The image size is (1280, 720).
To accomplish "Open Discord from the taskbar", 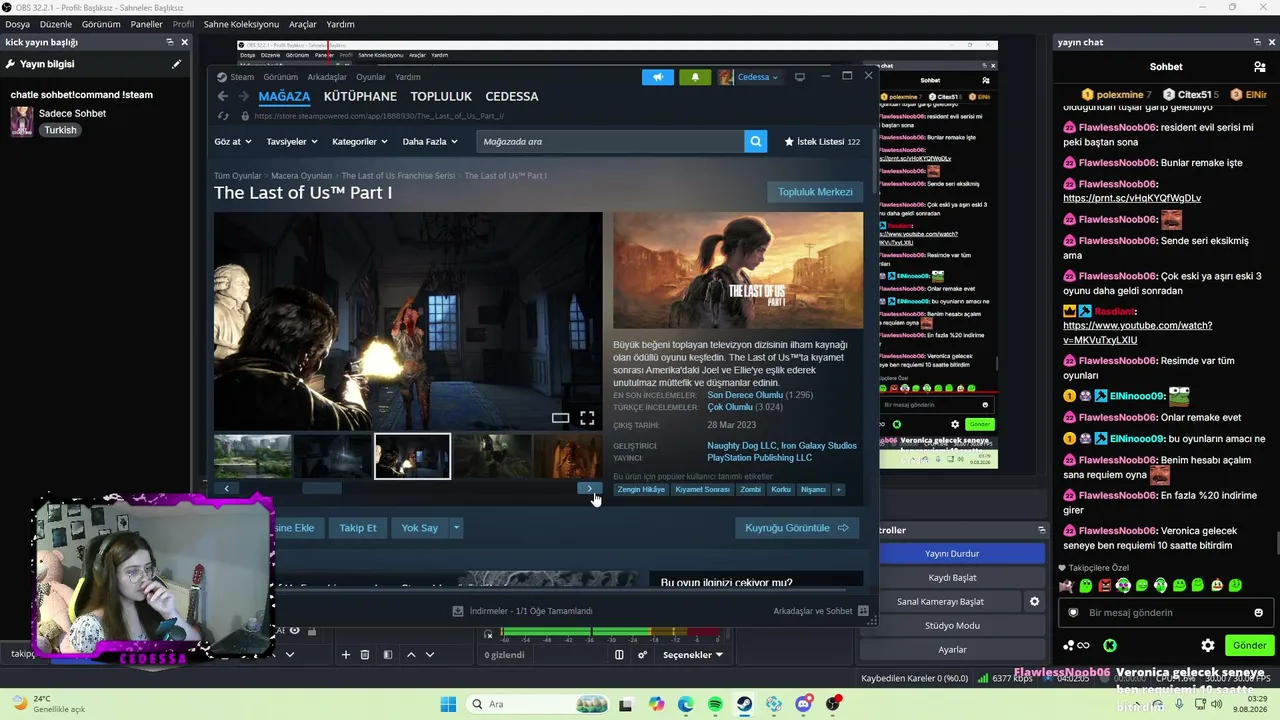I will 804,704.
